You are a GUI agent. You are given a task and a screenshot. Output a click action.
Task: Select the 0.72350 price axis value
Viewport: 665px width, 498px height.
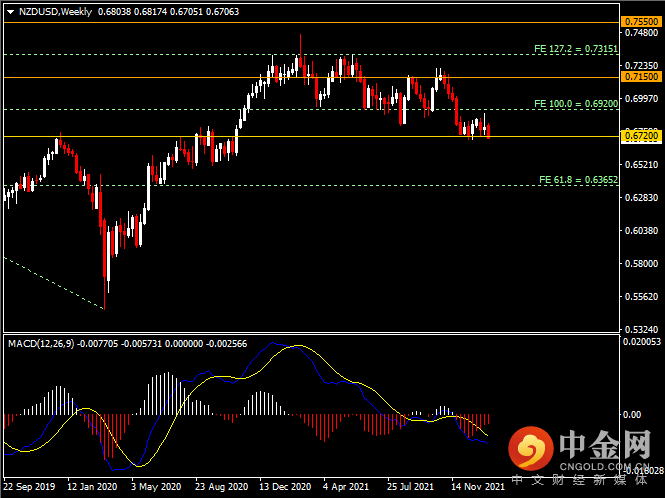pos(642,66)
